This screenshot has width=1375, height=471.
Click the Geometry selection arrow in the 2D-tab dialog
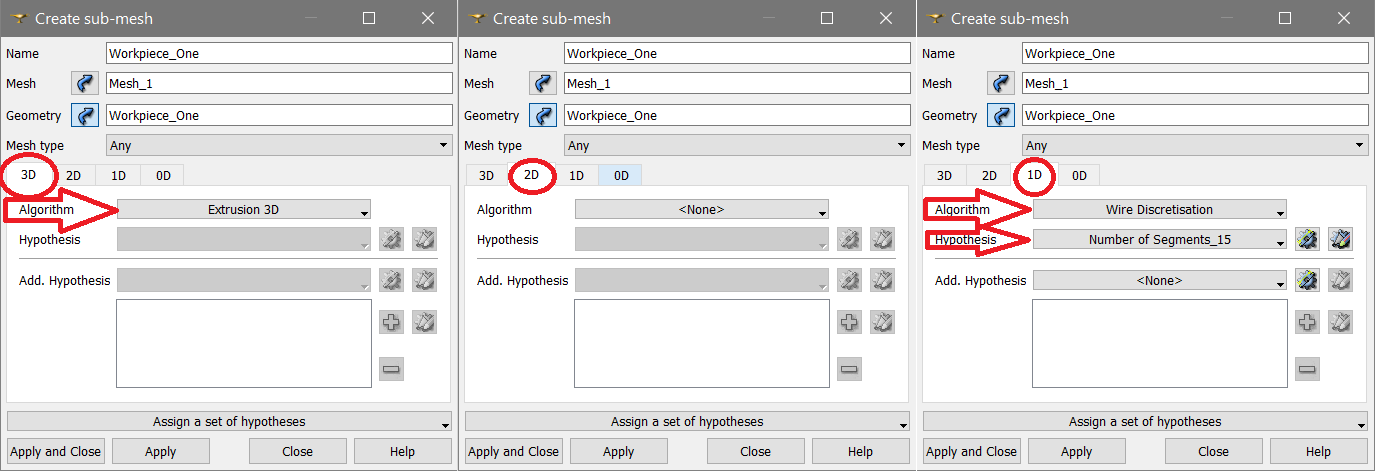(543, 115)
